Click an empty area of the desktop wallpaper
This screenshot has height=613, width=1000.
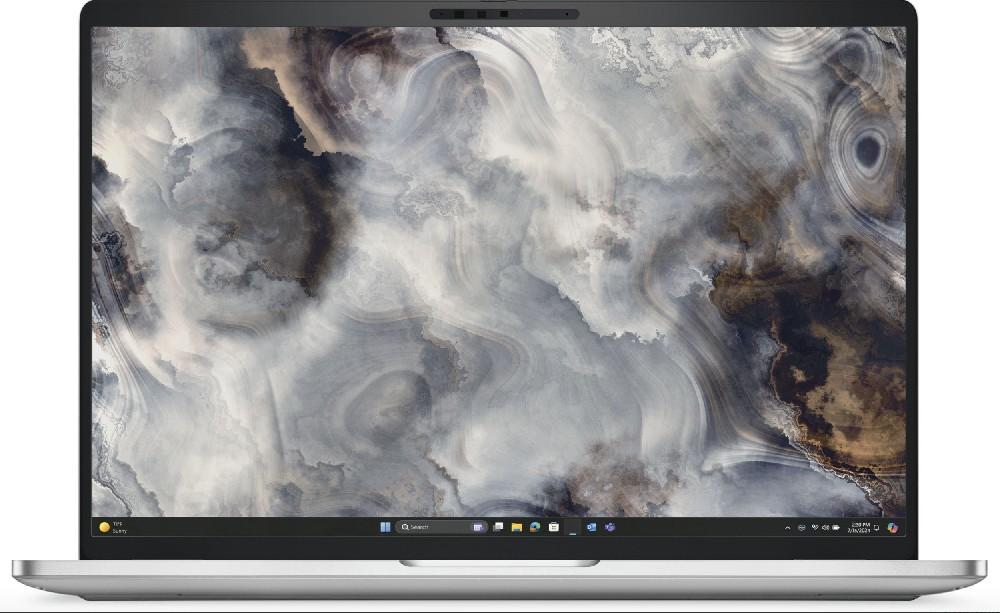click(x=500, y=250)
